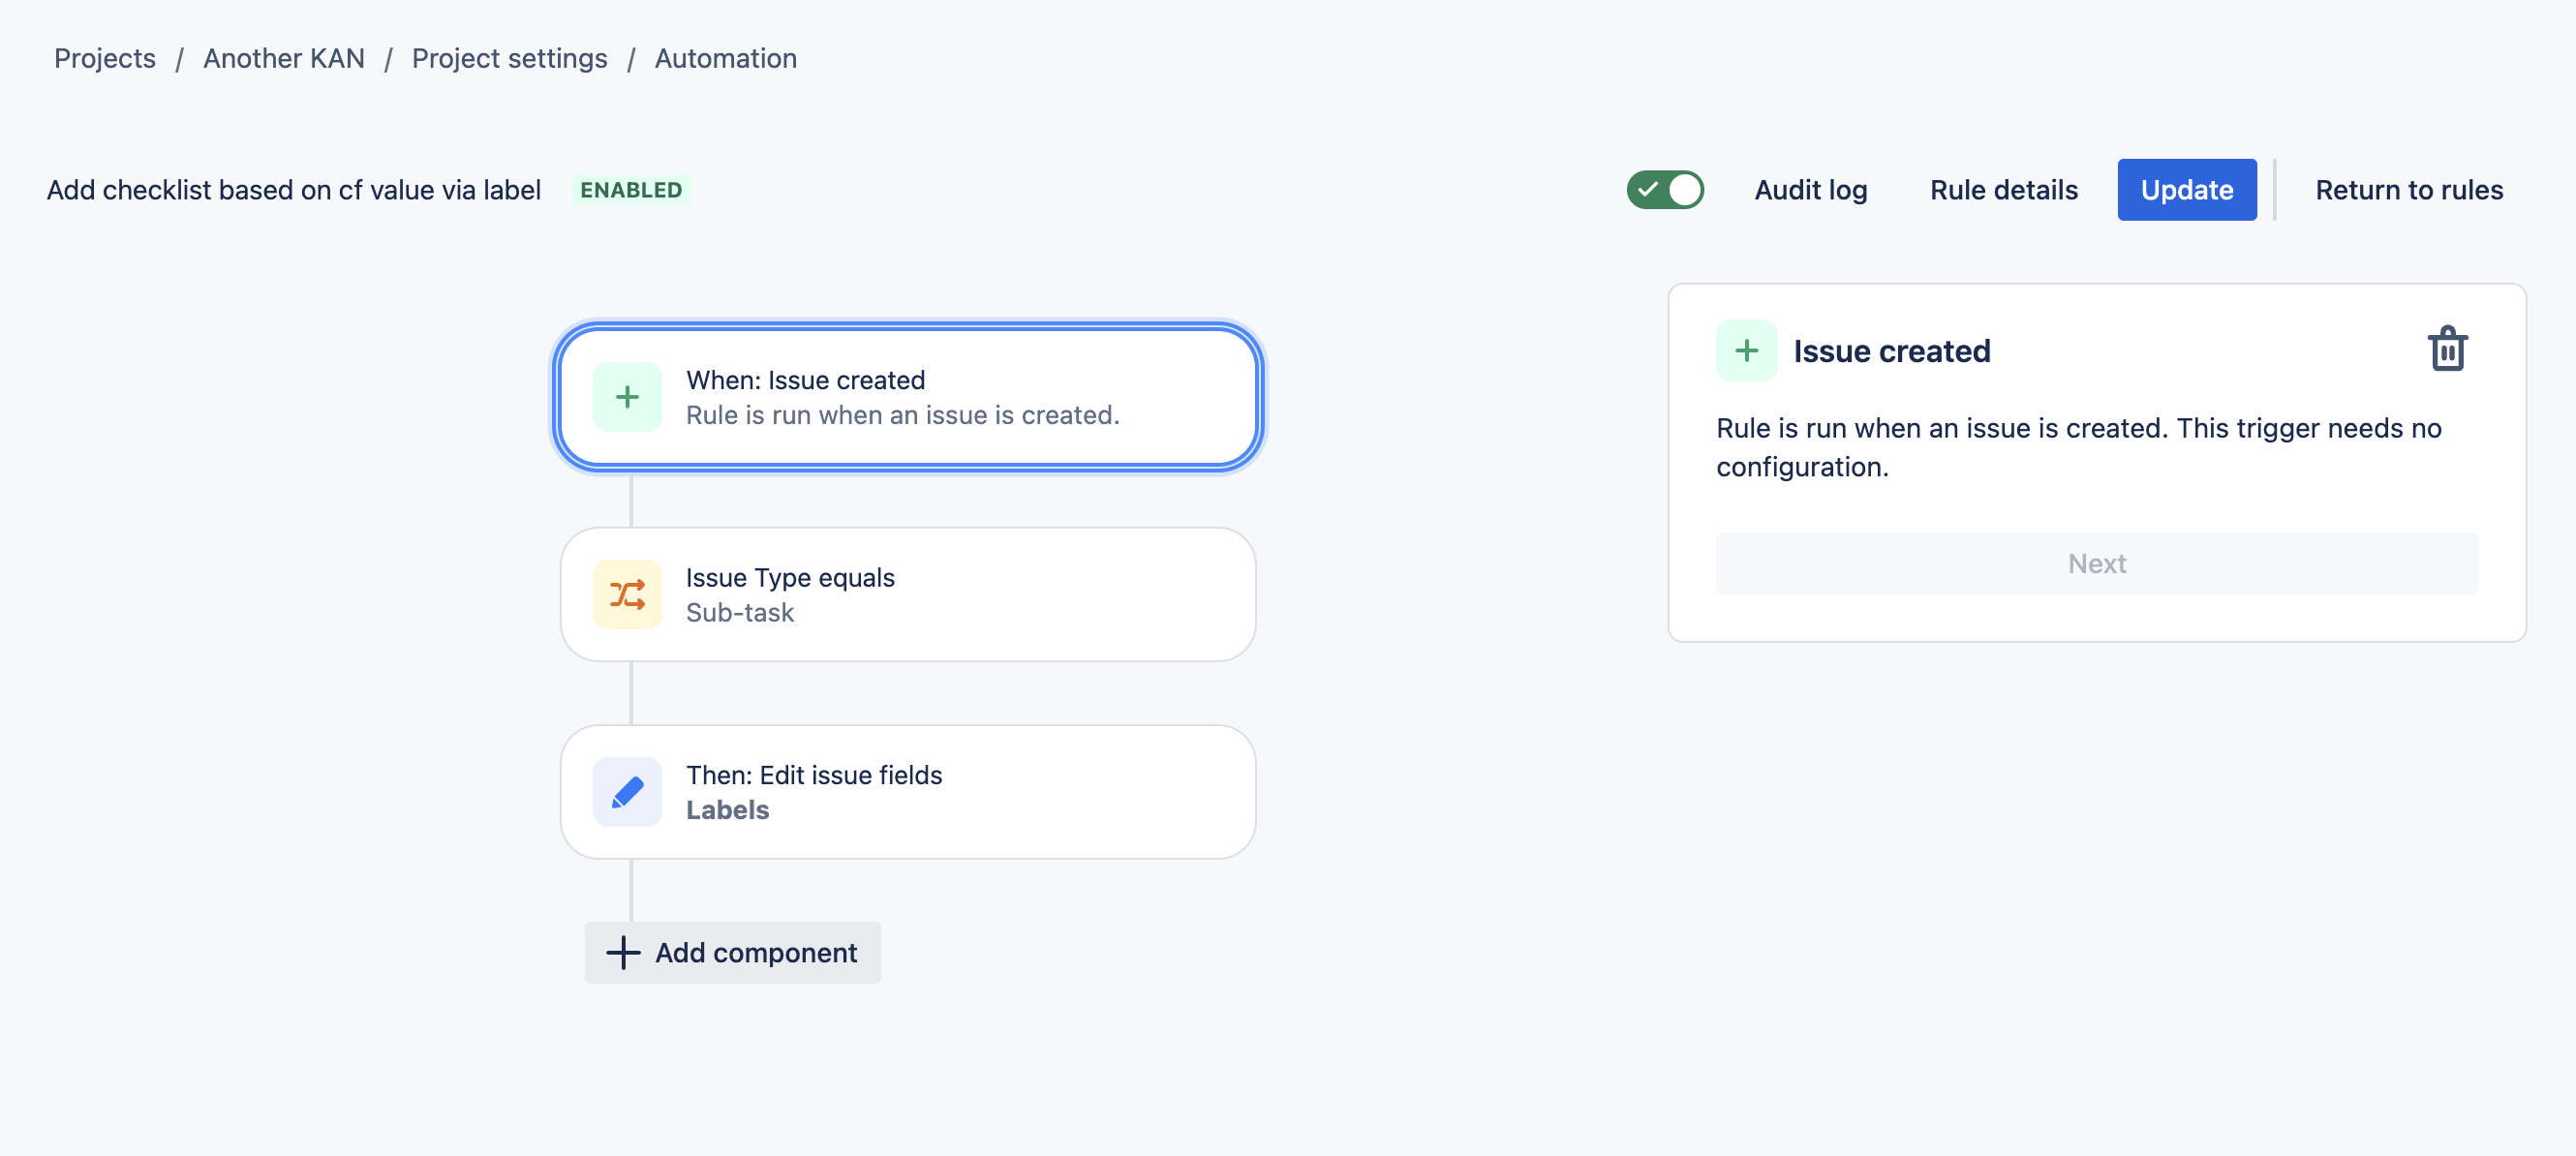Go to Projects breadcrumb link
Viewport: 2576px width, 1156px height.
105,59
